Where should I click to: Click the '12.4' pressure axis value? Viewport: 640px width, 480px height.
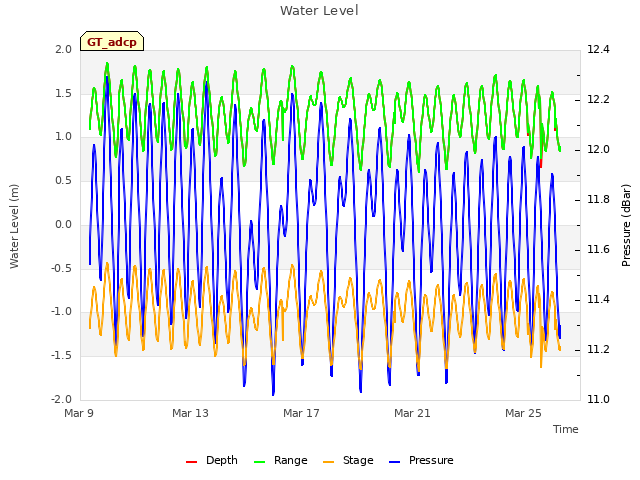[598, 49]
